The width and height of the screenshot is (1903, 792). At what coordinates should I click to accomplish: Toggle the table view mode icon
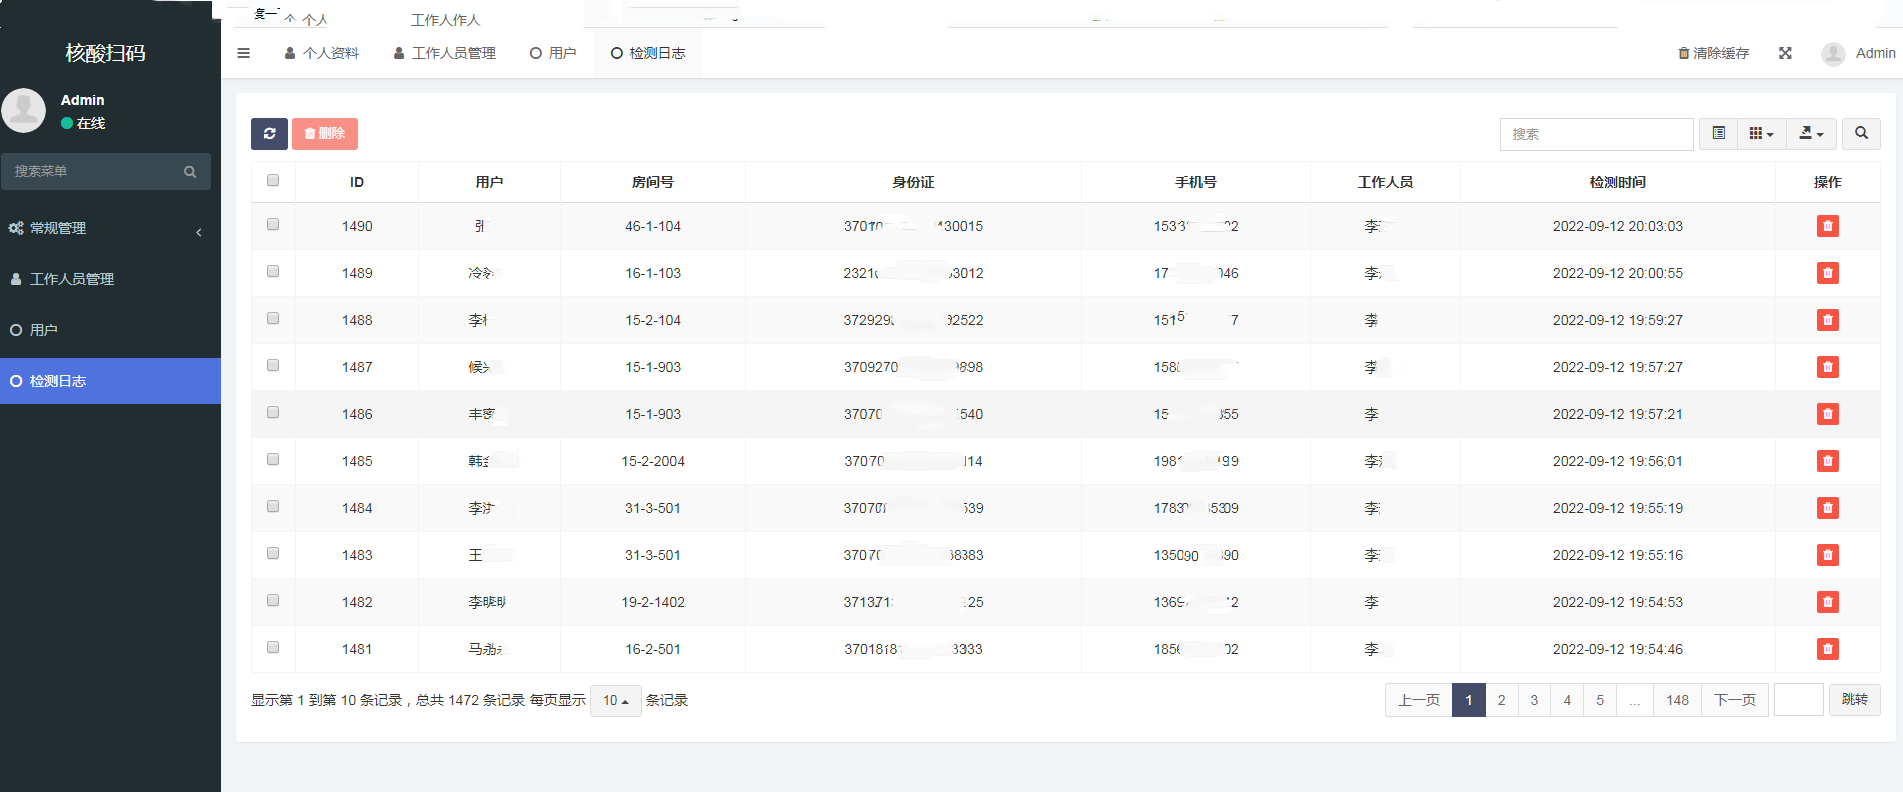[x=1718, y=133]
